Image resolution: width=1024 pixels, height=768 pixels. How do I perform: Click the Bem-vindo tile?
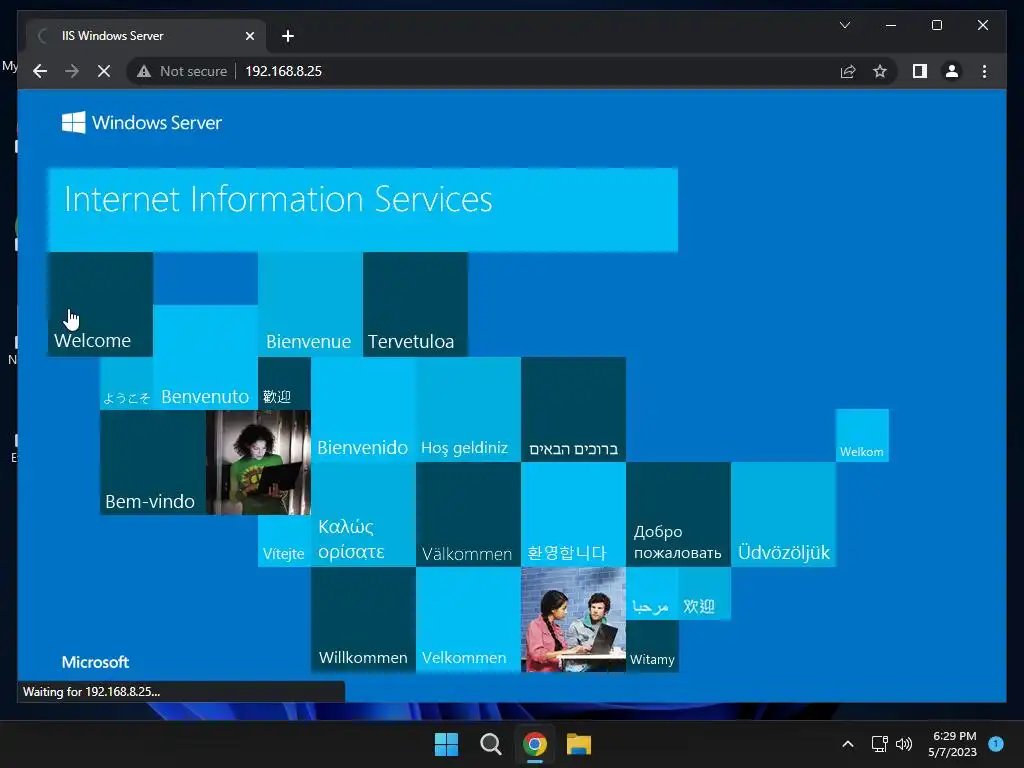(153, 462)
